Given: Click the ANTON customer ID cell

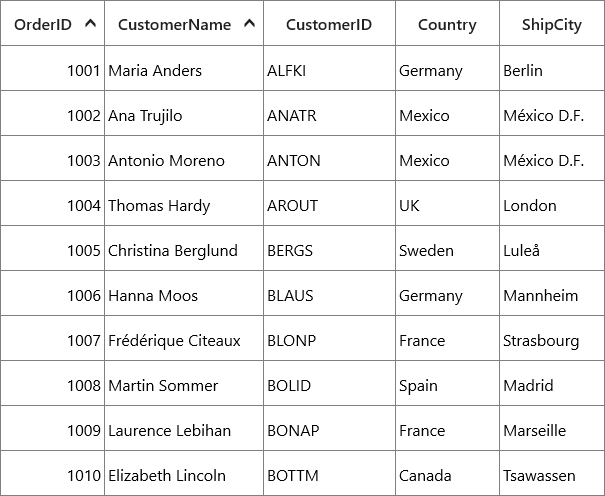Looking at the screenshot, I should coord(330,158).
